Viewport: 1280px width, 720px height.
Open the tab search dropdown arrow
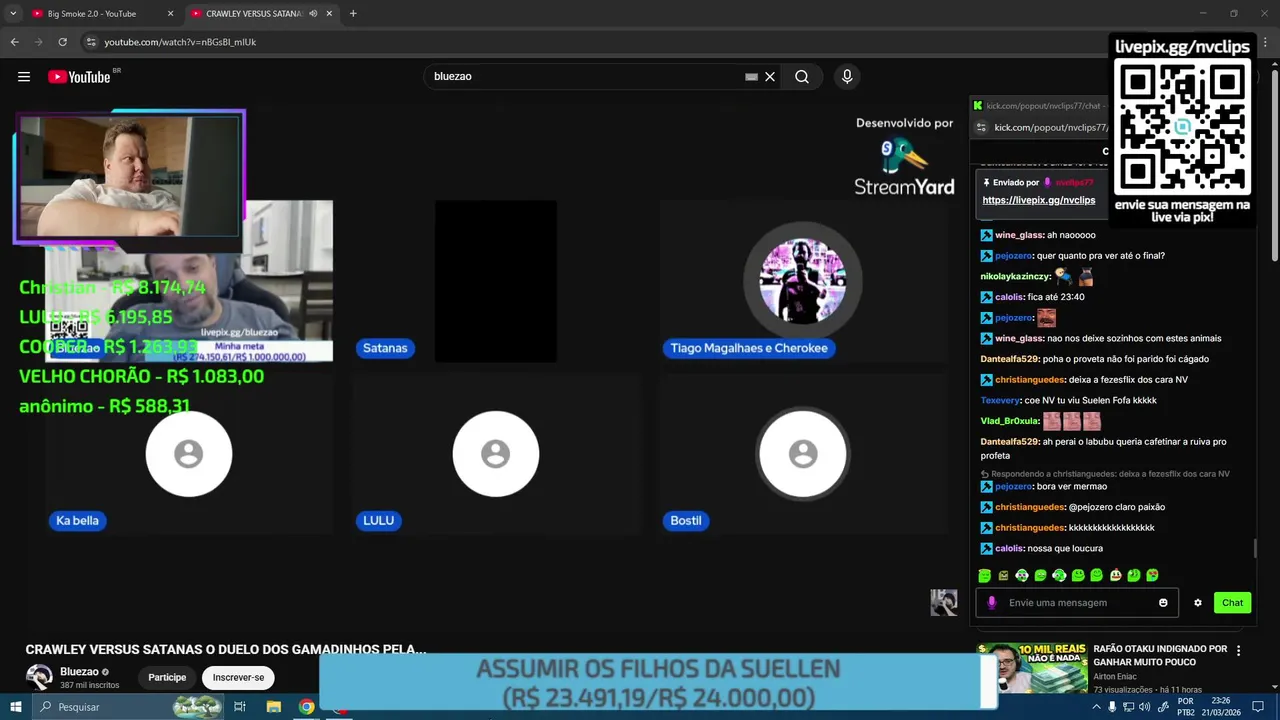13,14
